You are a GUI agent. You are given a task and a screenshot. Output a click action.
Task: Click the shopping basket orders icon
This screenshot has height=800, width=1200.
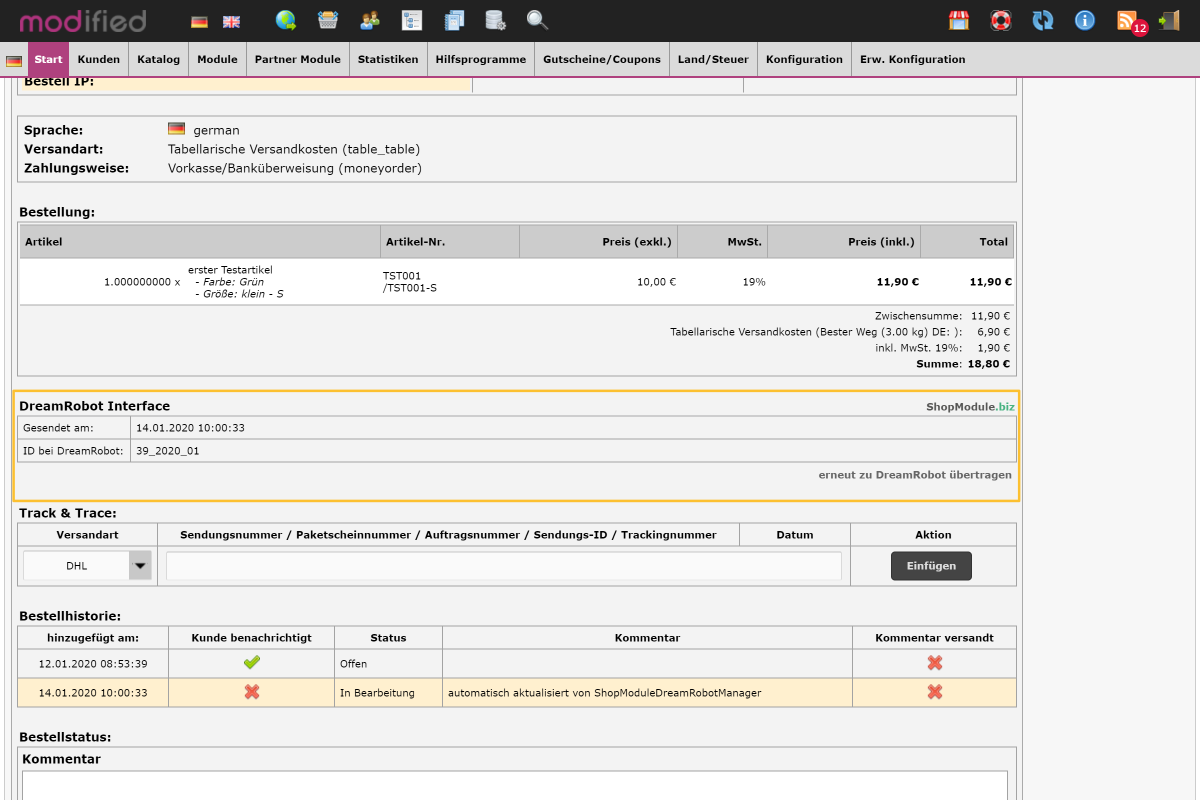tap(328, 20)
